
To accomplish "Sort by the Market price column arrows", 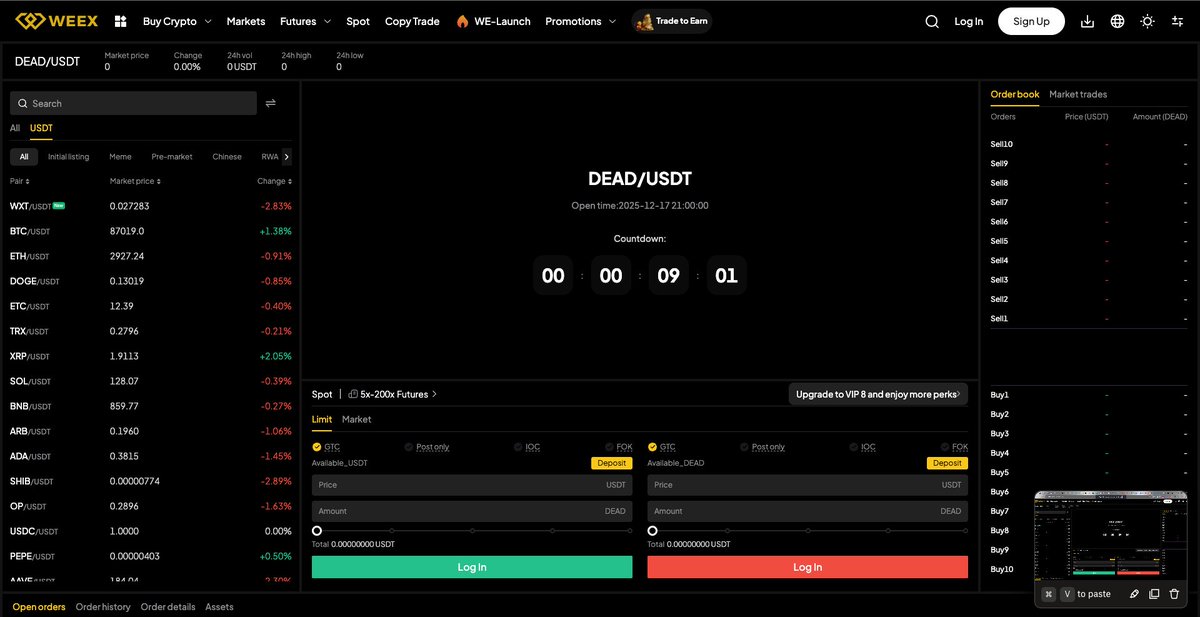I will click(x=158, y=182).
